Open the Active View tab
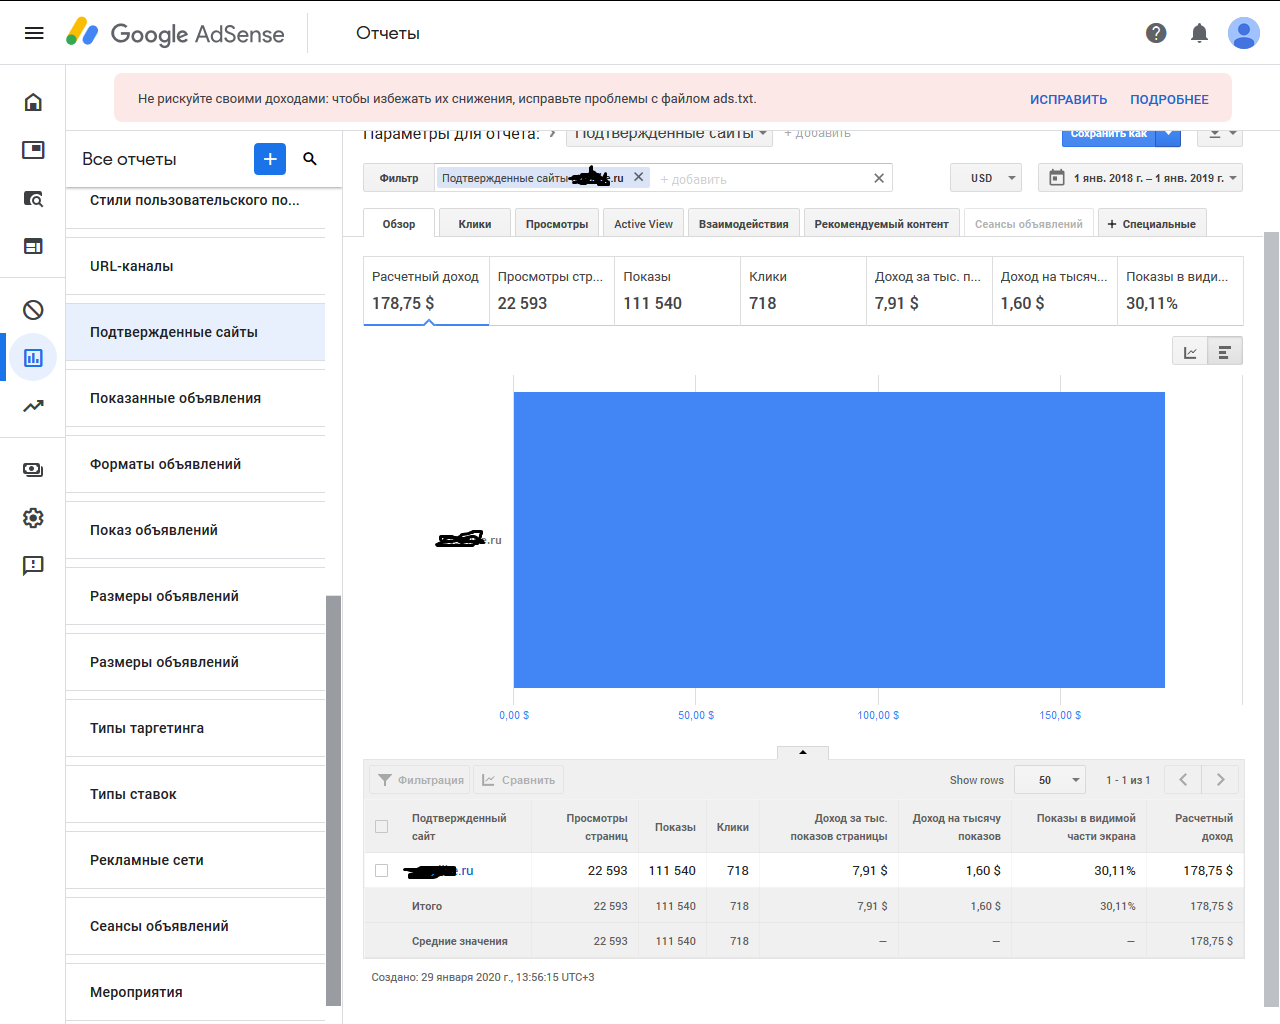The height and width of the screenshot is (1024, 1280). point(643,224)
